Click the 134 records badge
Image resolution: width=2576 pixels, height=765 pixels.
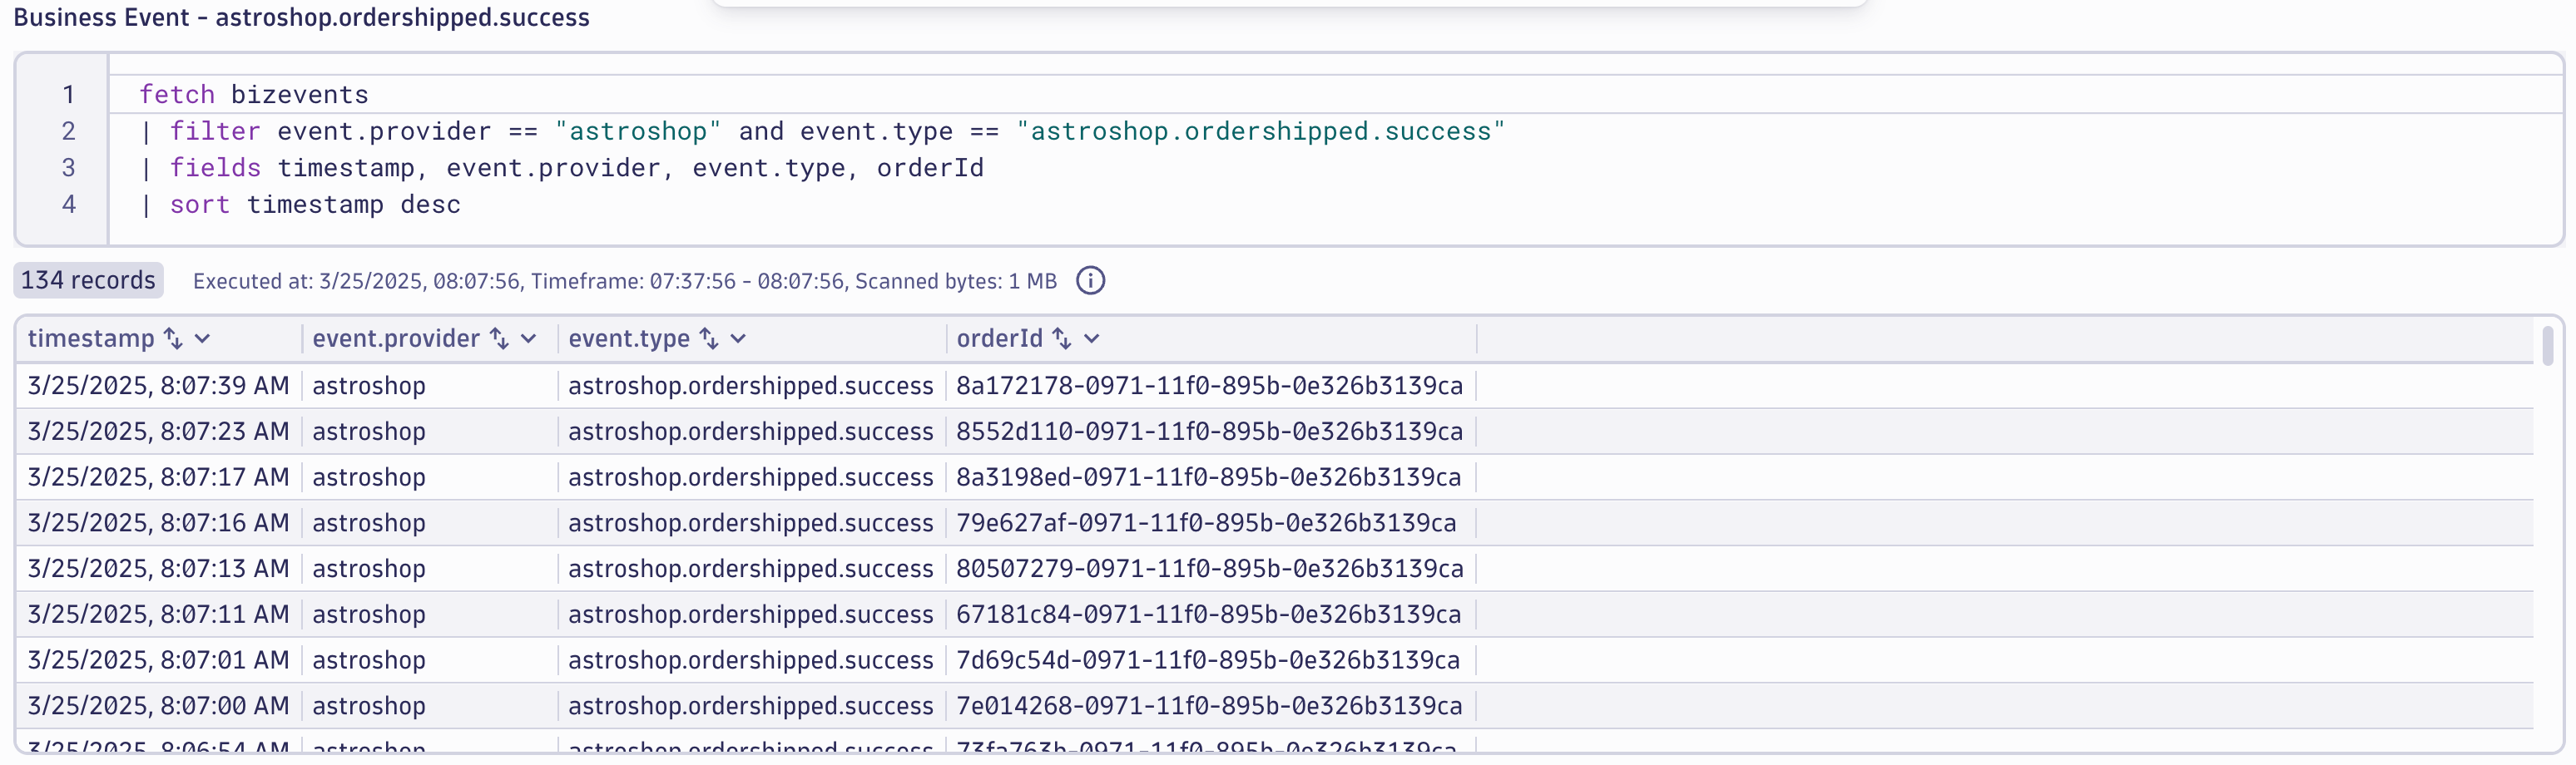click(88, 281)
